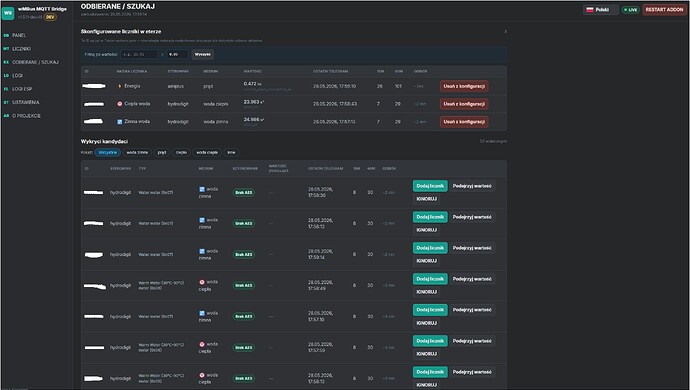Viewport: 690px width, 390px height.
Task: Click cold water icon in 17:57:19 candidate row
Action: (x=202, y=313)
